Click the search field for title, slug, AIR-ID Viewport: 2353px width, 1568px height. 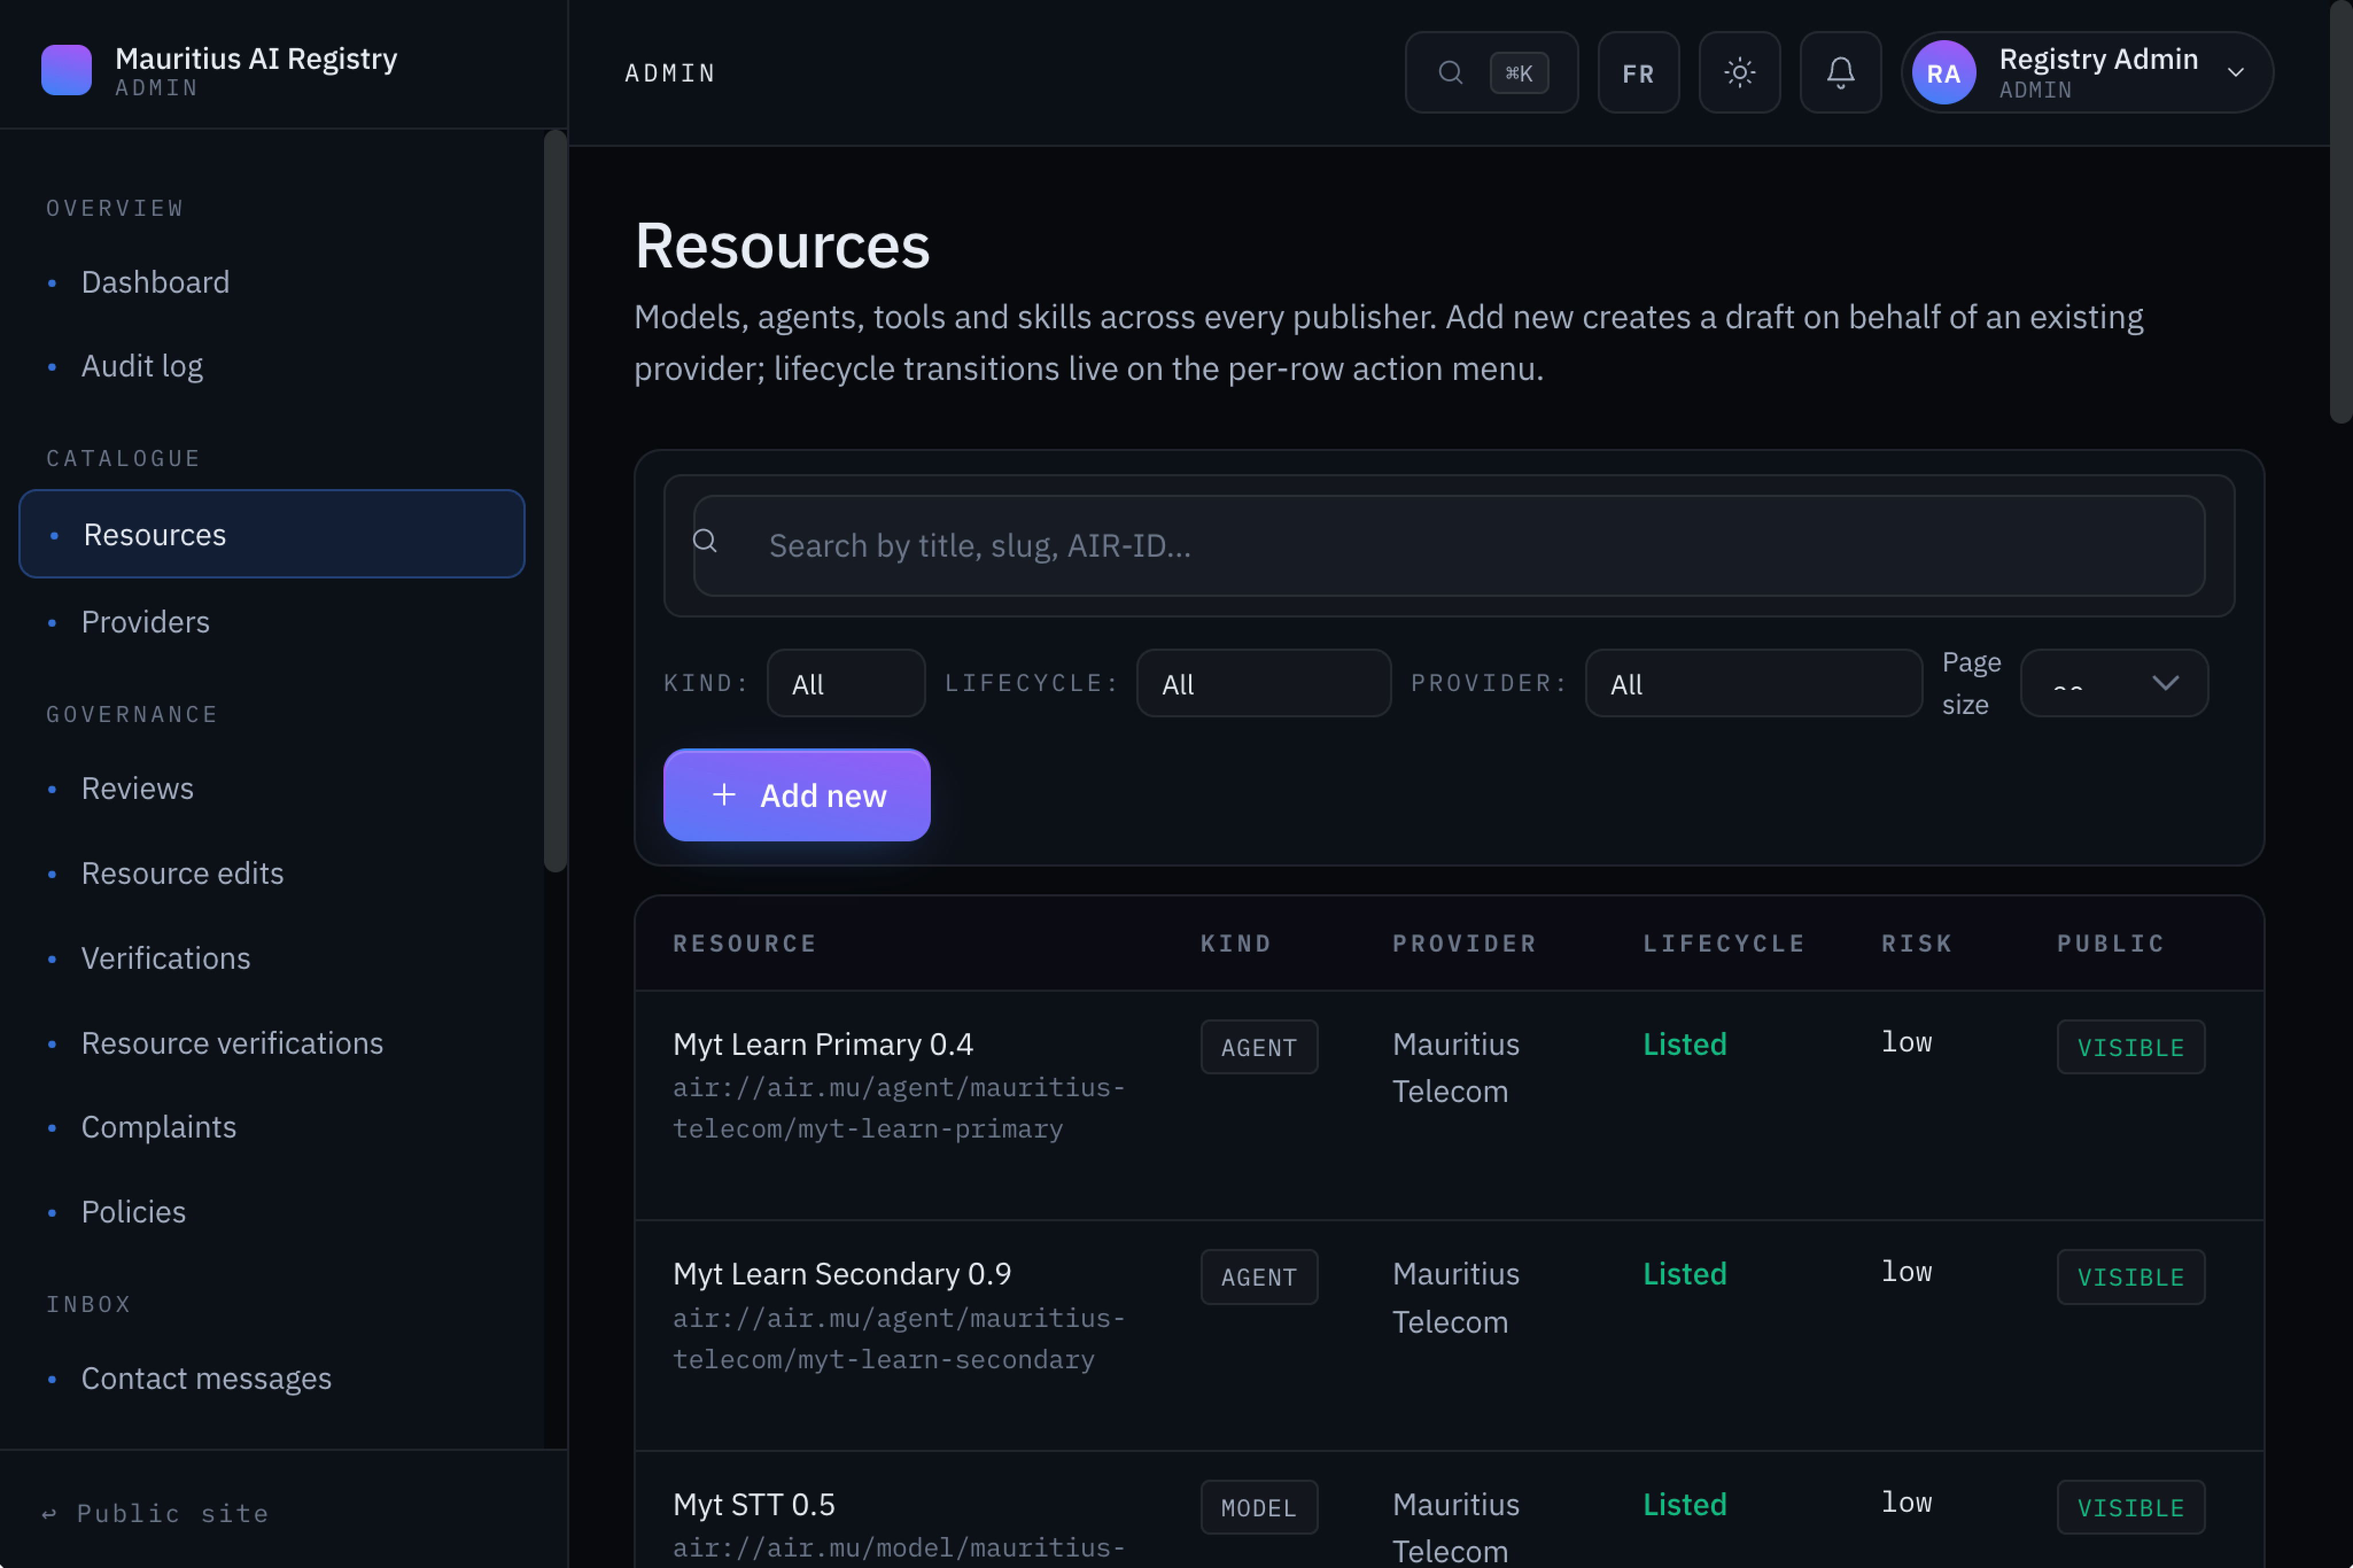pyautogui.click(x=1449, y=546)
